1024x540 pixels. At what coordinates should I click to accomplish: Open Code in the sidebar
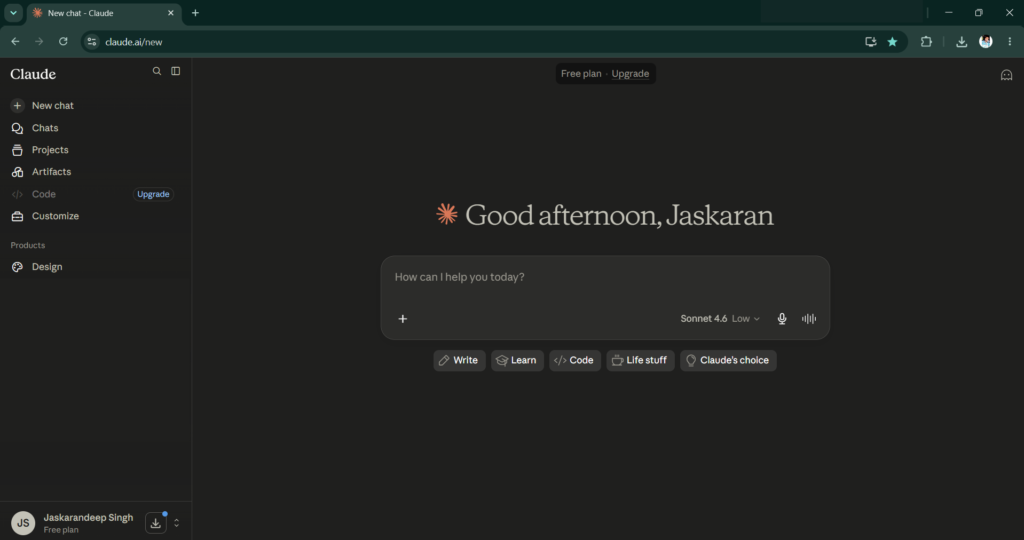point(44,194)
